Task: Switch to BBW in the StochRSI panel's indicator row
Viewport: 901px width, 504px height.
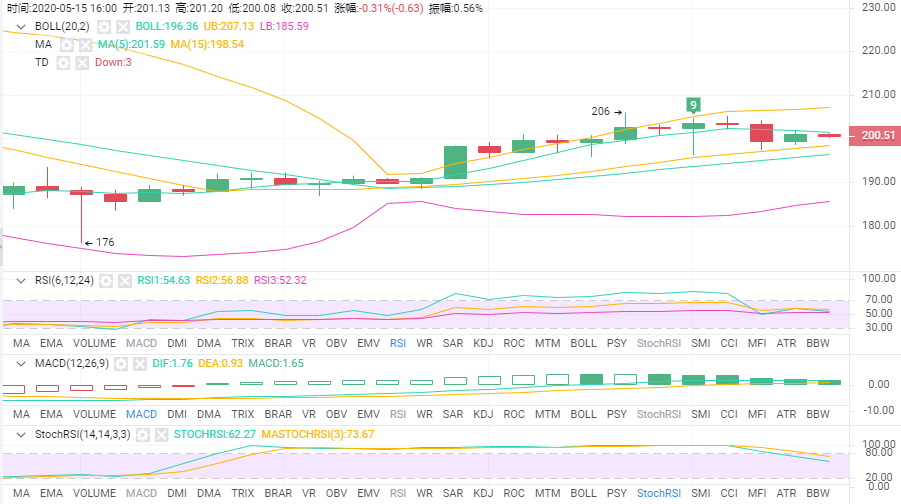Action: pos(817,494)
